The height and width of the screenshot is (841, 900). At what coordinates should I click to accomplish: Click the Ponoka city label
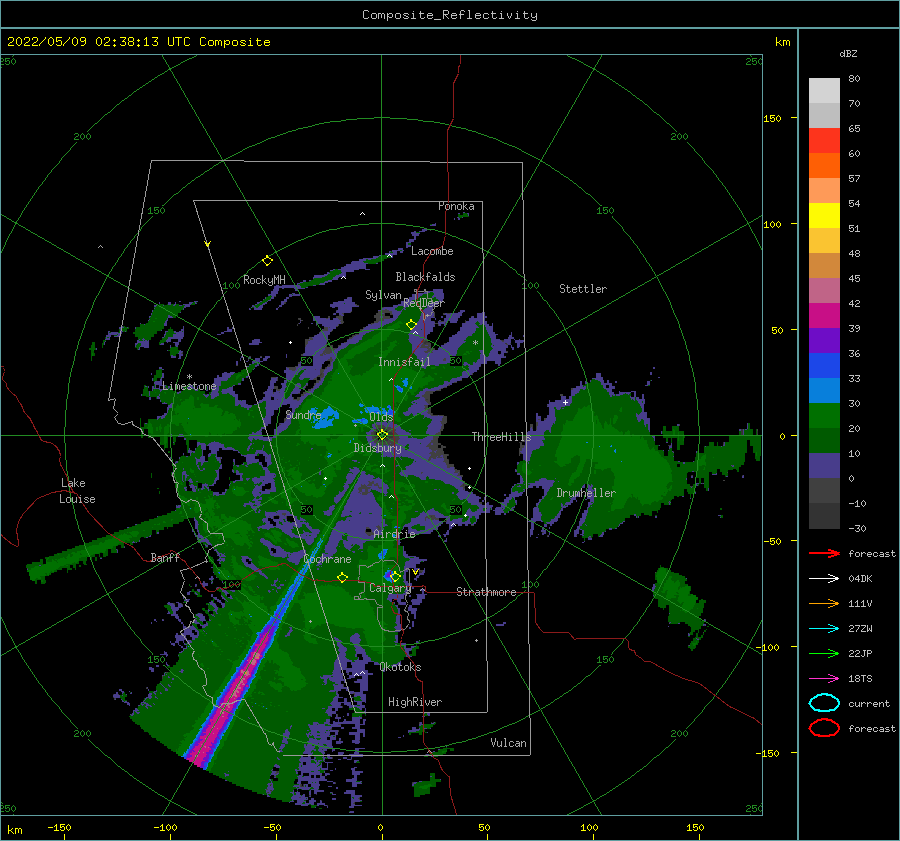tap(456, 206)
